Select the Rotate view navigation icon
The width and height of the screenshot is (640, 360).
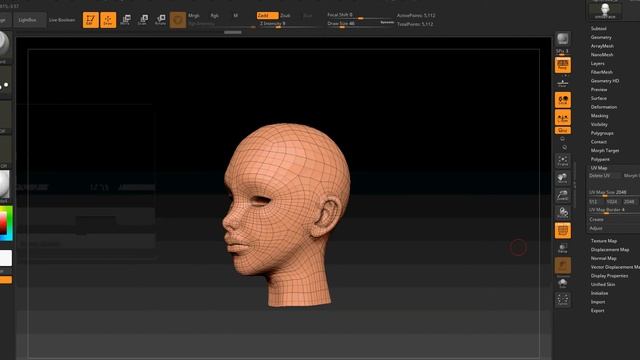(563, 213)
